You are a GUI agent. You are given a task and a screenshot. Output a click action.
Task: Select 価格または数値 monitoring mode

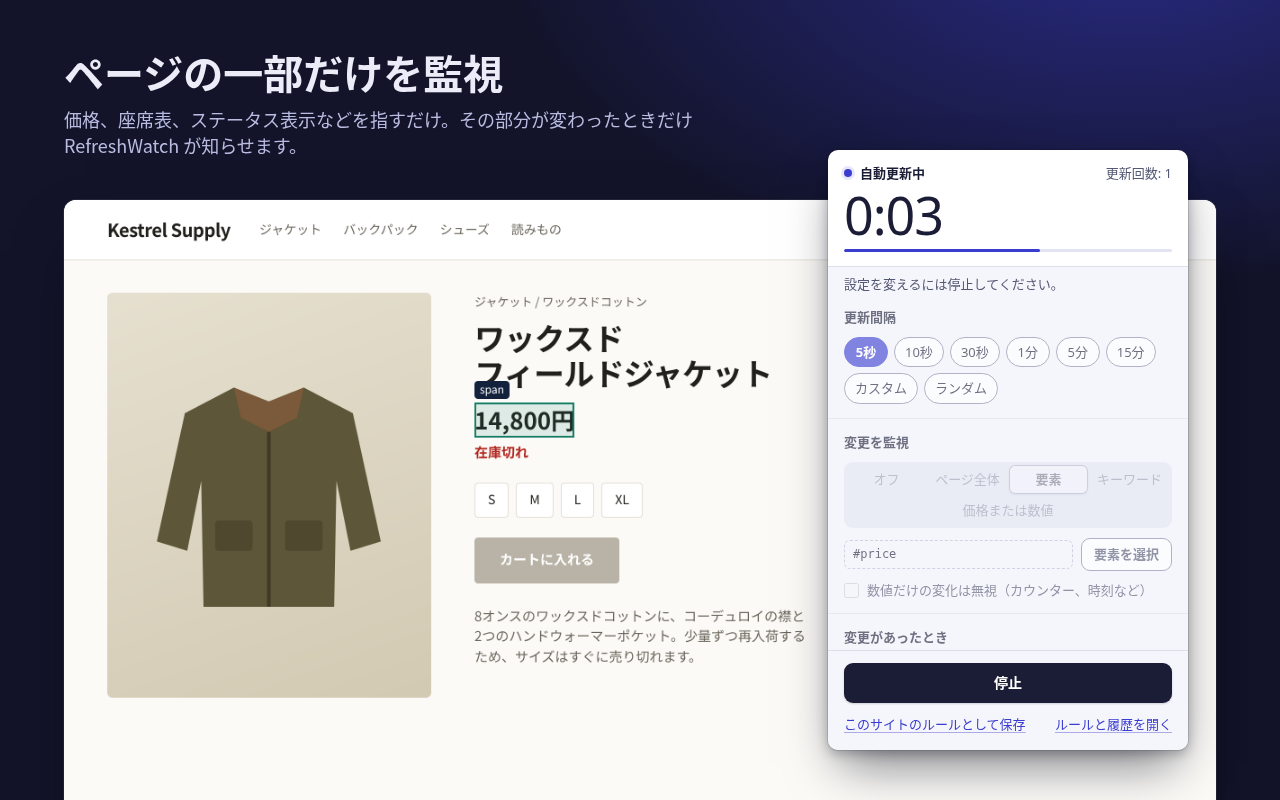tap(1008, 510)
